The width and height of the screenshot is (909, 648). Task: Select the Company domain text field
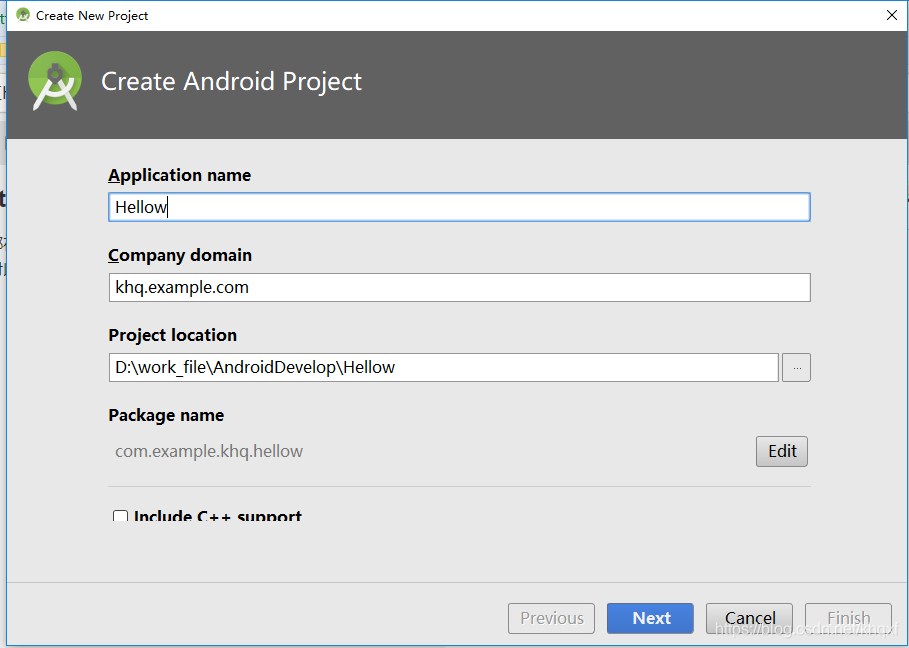coord(459,287)
